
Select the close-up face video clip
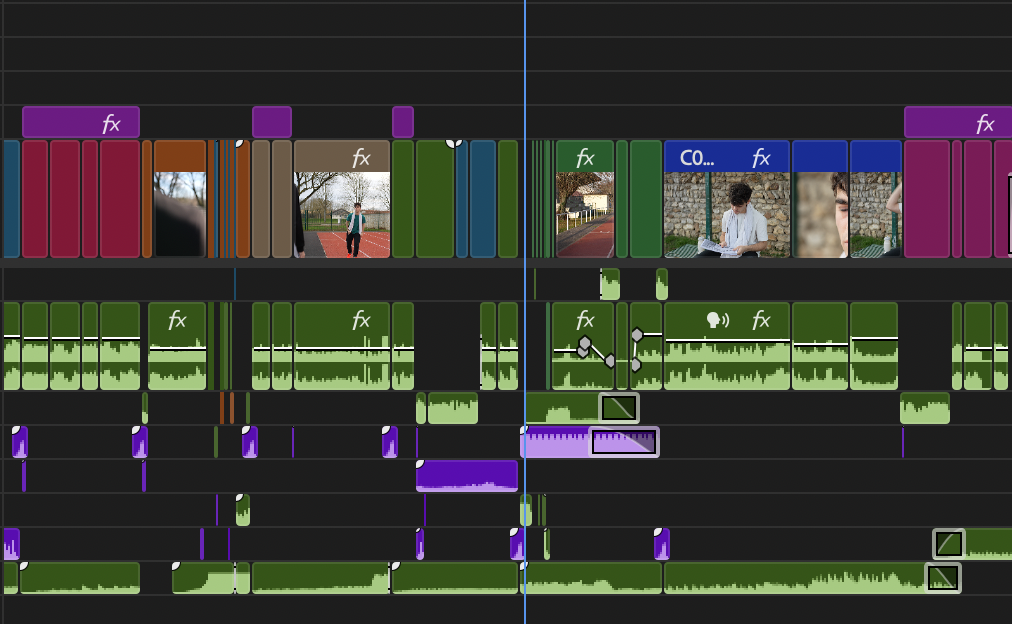pos(820,199)
